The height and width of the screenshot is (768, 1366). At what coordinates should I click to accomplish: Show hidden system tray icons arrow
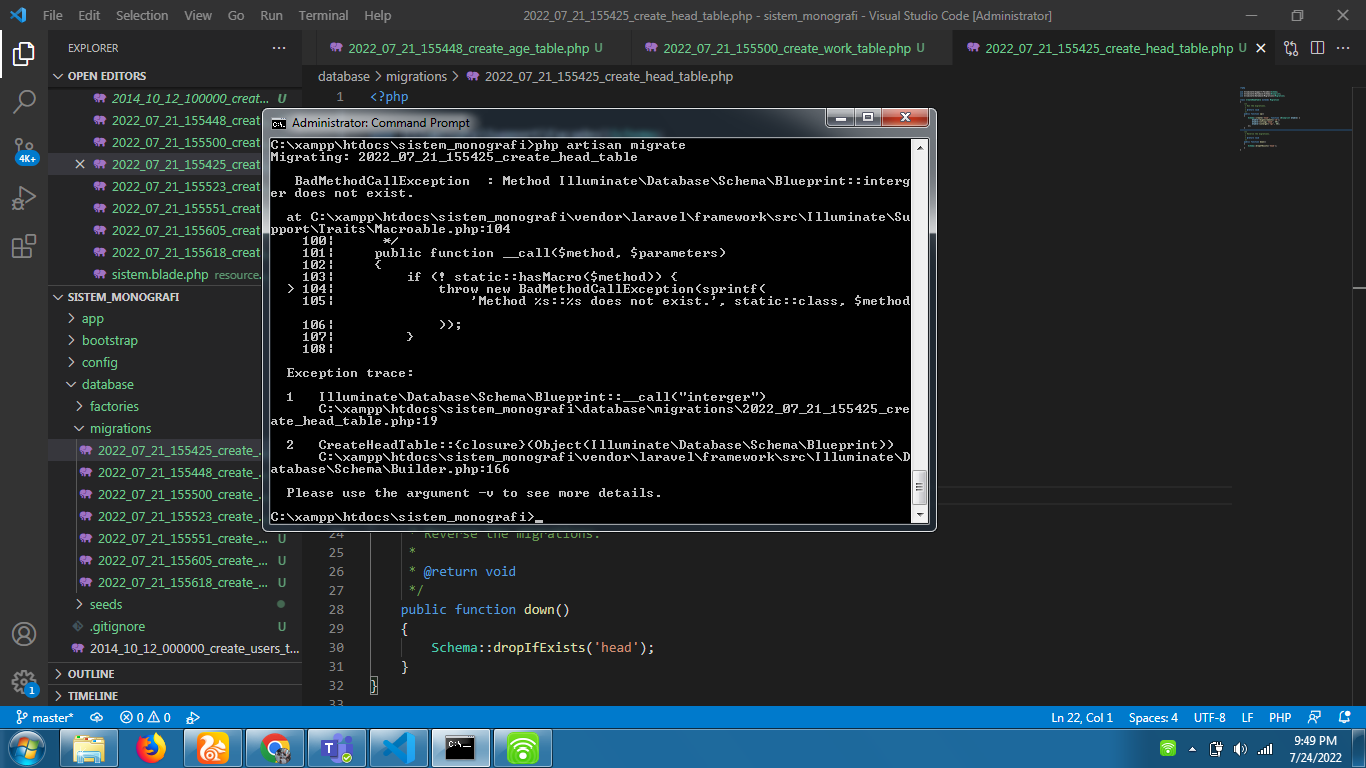[1192, 748]
